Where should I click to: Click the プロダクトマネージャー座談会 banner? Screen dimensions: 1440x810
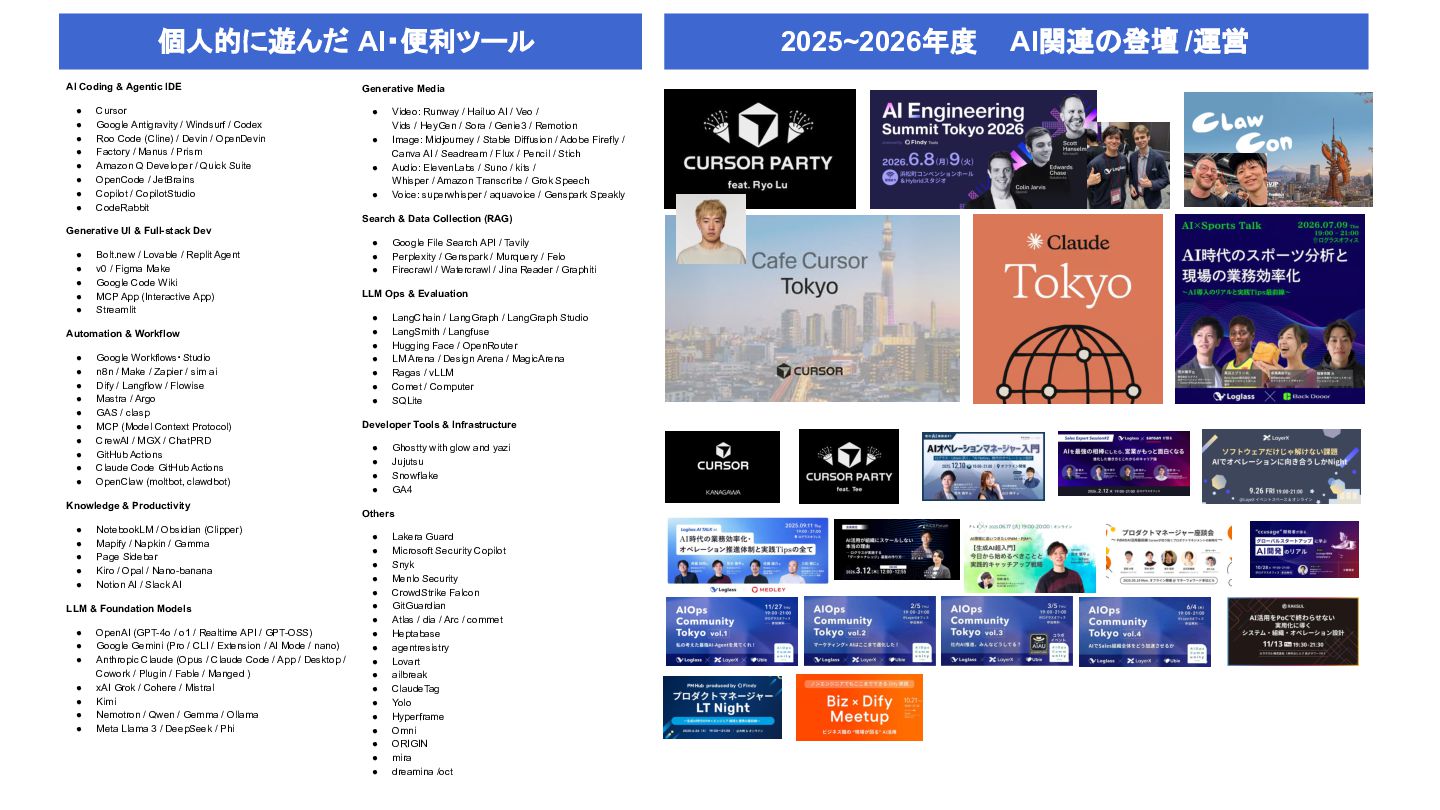(x=1169, y=553)
